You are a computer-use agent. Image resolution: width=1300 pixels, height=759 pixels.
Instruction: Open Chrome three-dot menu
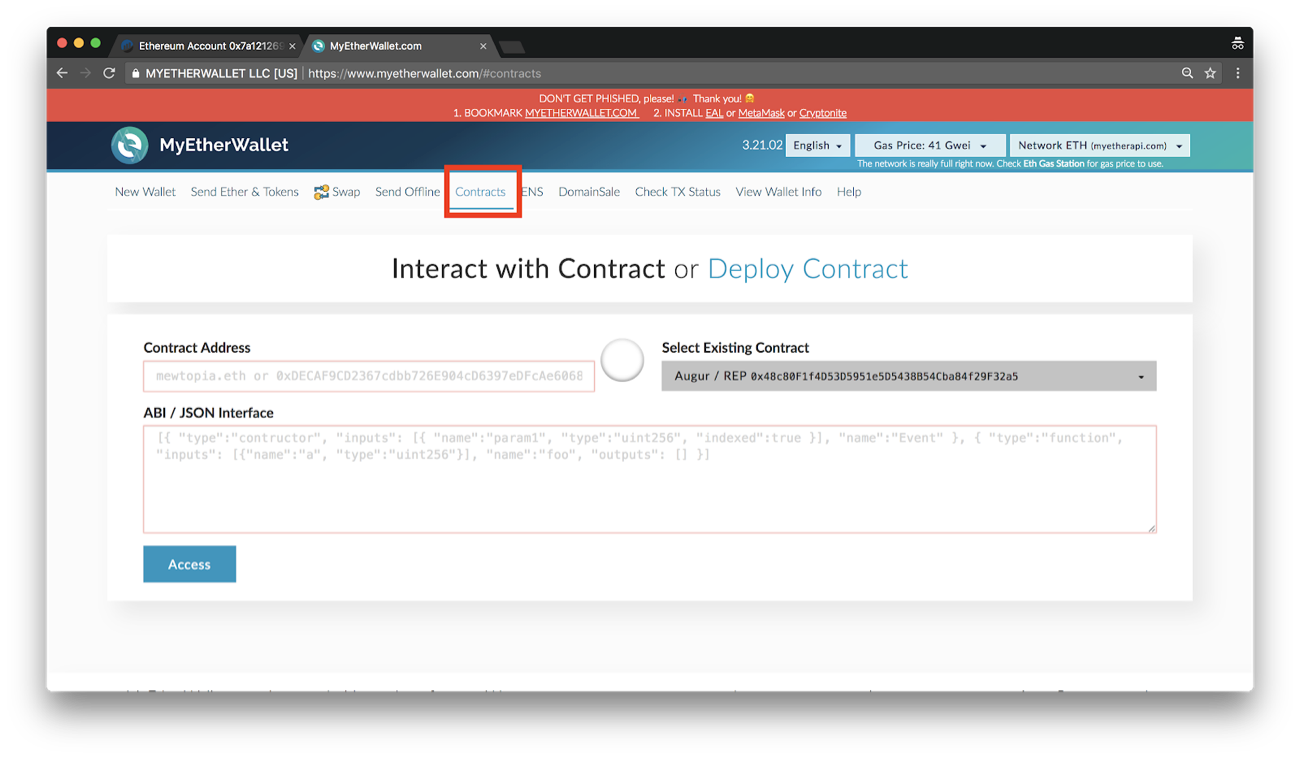(1237, 73)
